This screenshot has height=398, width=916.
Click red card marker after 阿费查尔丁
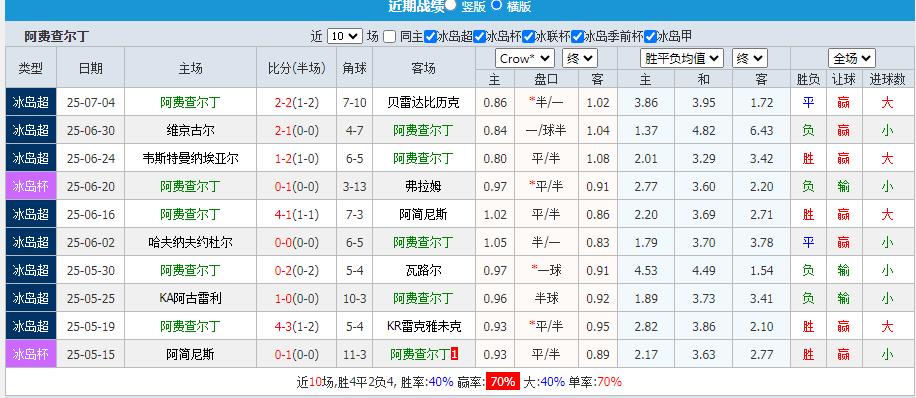[454, 354]
